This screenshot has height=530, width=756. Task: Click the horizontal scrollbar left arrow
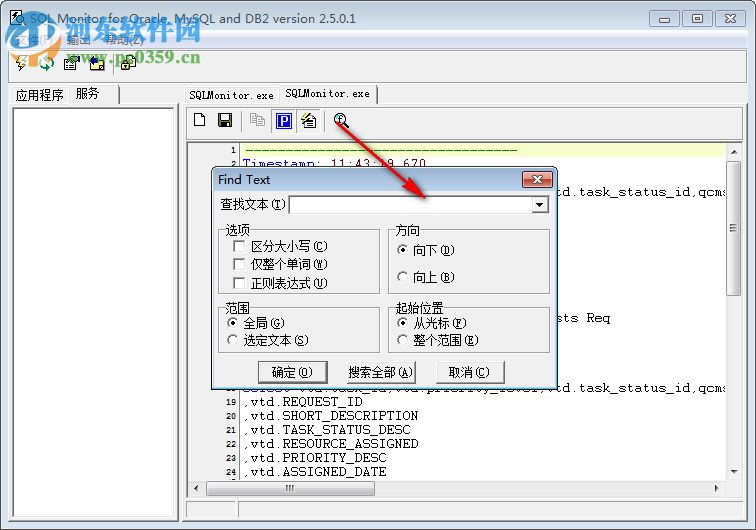tap(196, 488)
